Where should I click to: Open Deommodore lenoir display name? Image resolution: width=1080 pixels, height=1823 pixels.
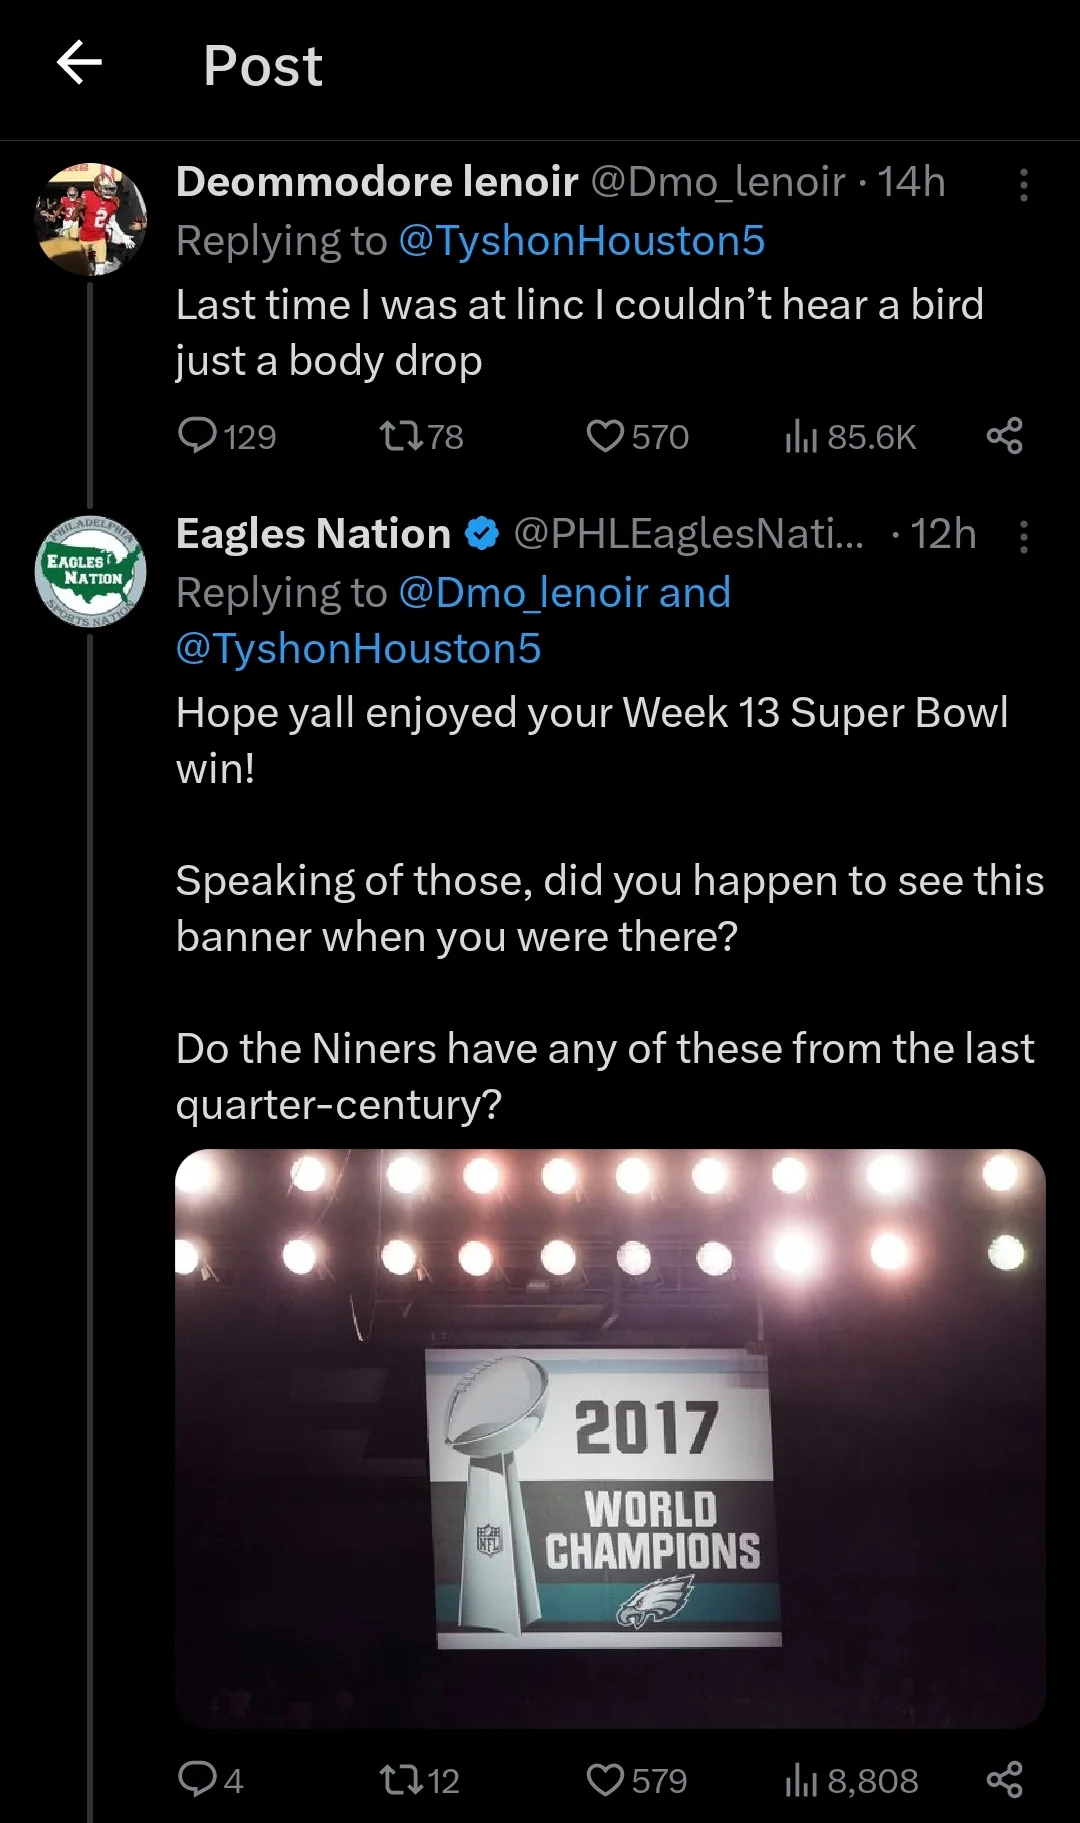pos(377,182)
